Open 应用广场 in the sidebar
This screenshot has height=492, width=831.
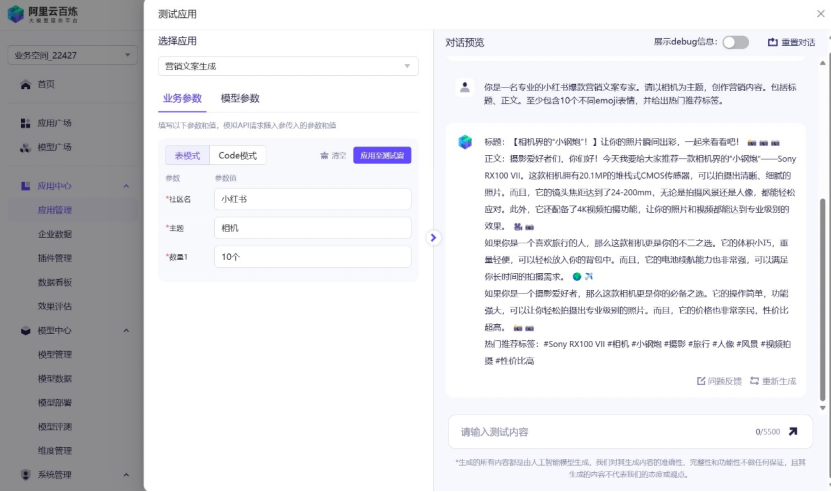[x=54, y=123]
